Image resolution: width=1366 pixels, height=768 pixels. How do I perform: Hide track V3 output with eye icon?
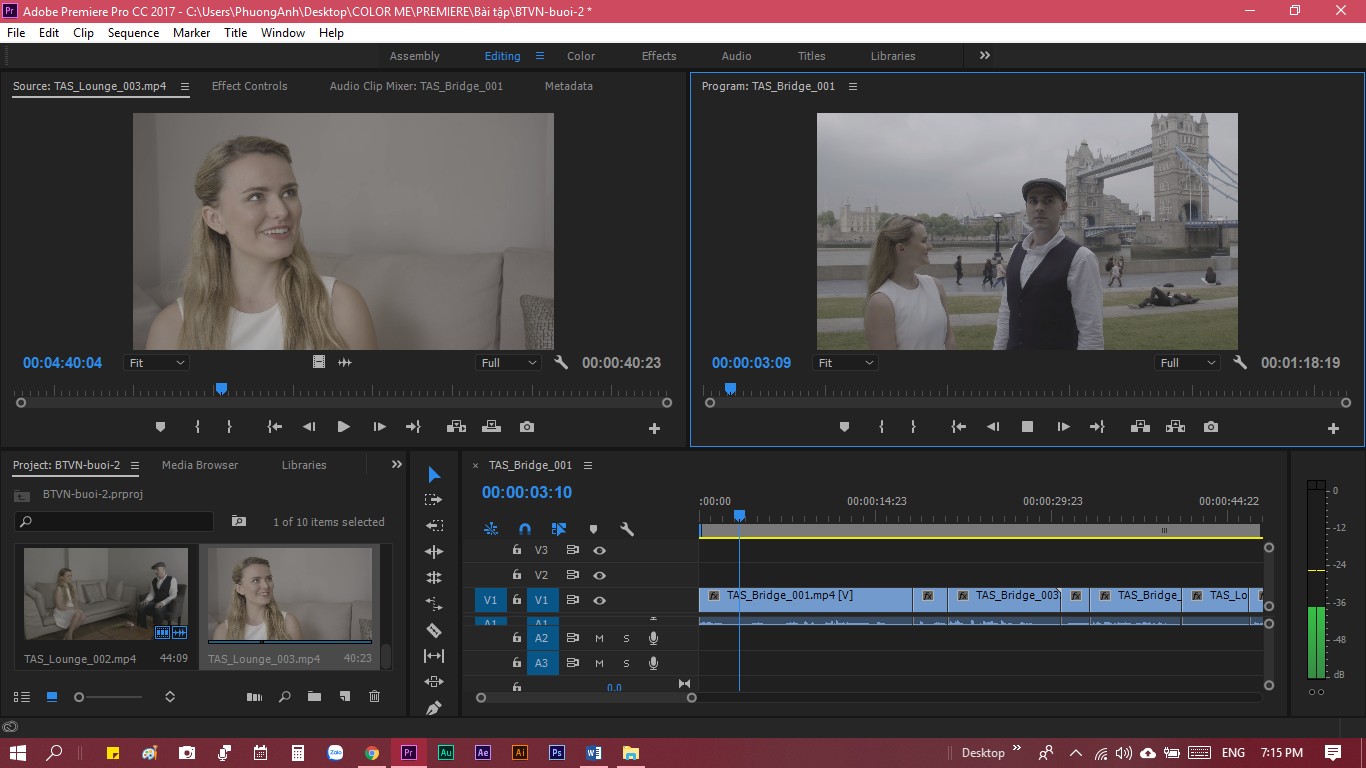599,550
